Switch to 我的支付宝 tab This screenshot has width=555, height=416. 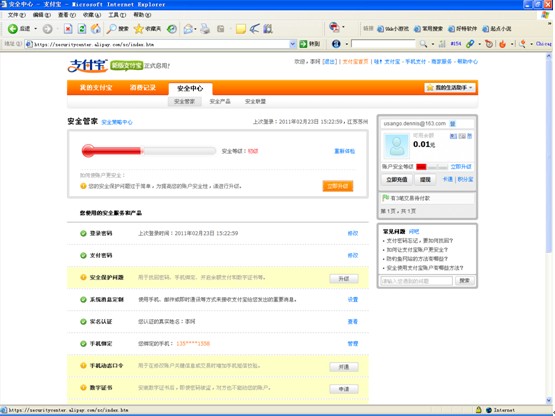[96, 87]
